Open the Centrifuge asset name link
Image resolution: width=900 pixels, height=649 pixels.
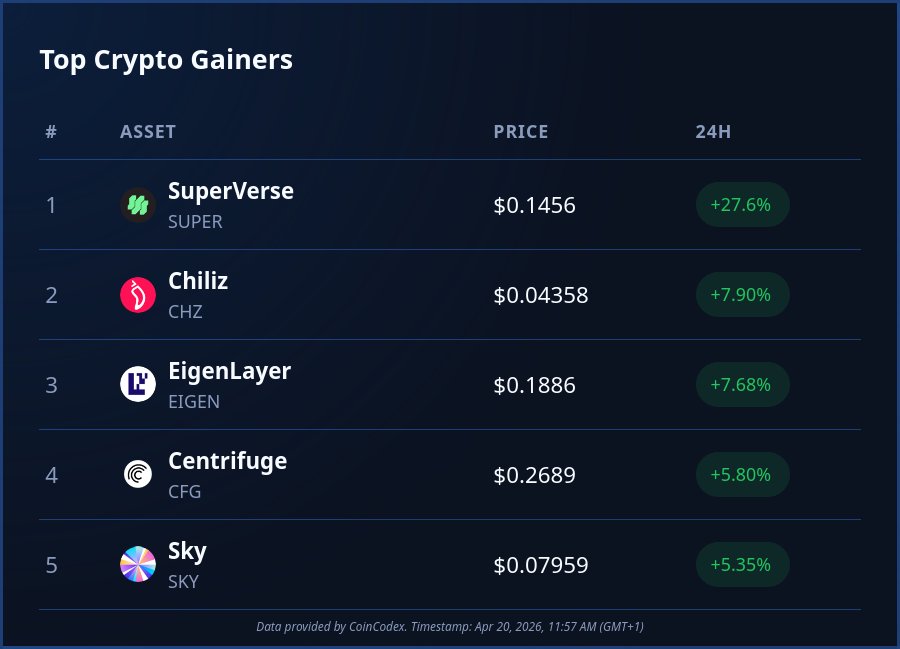tap(227, 461)
